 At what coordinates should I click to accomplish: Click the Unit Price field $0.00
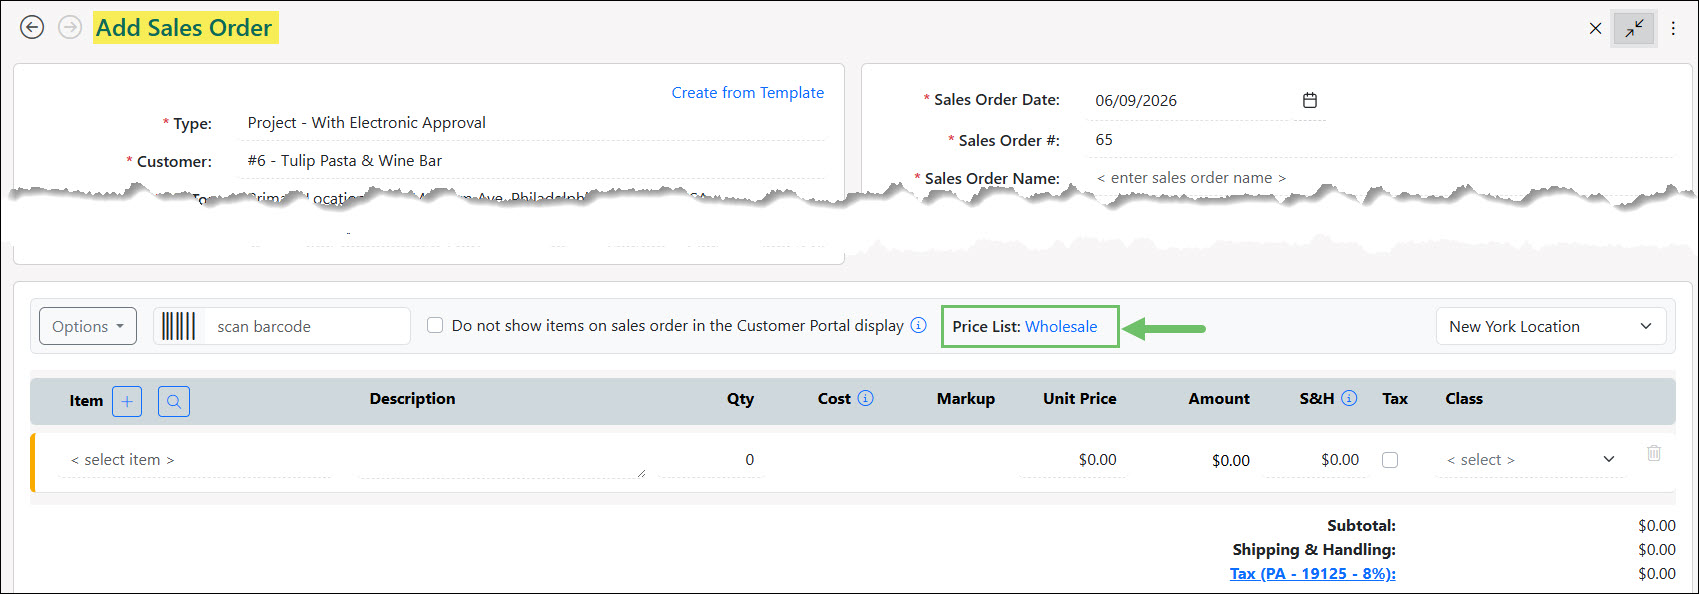pyautogui.click(x=1072, y=460)
